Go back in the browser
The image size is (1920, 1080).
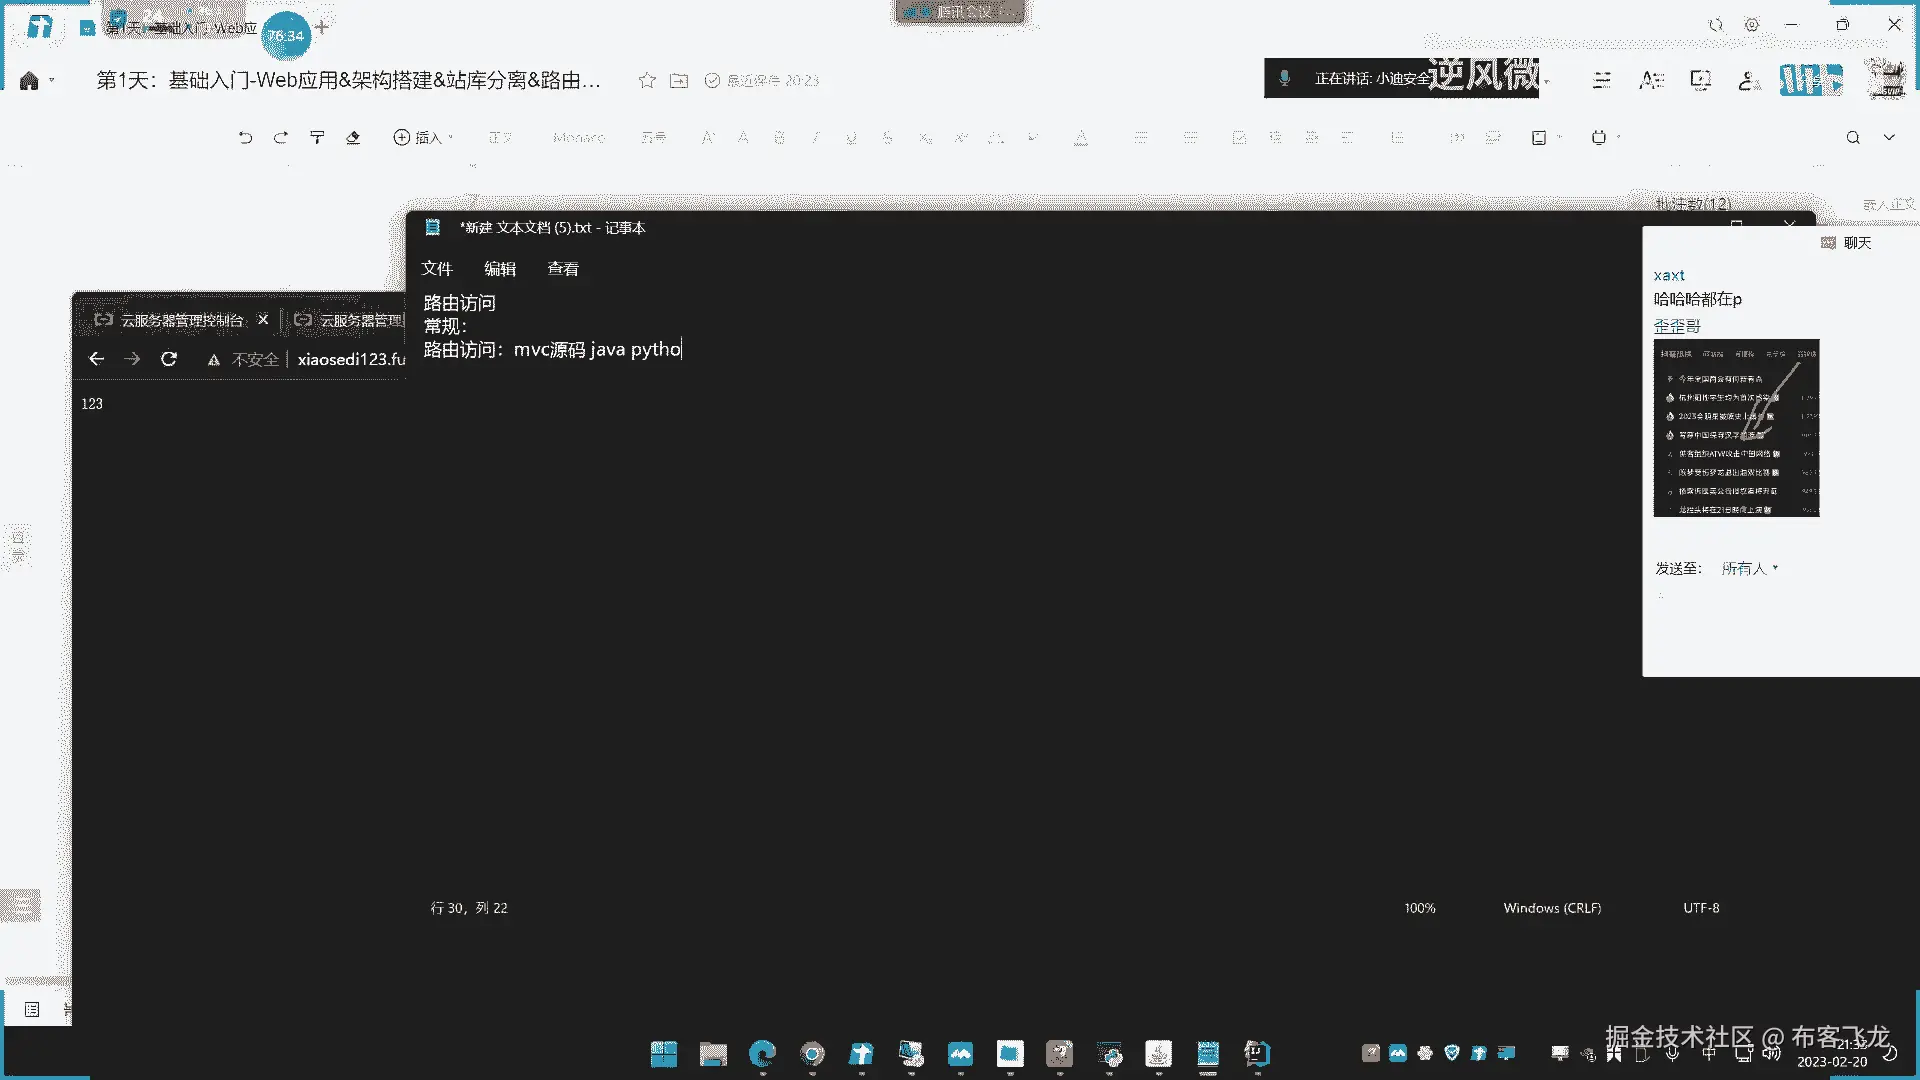(x=96, y=359)
